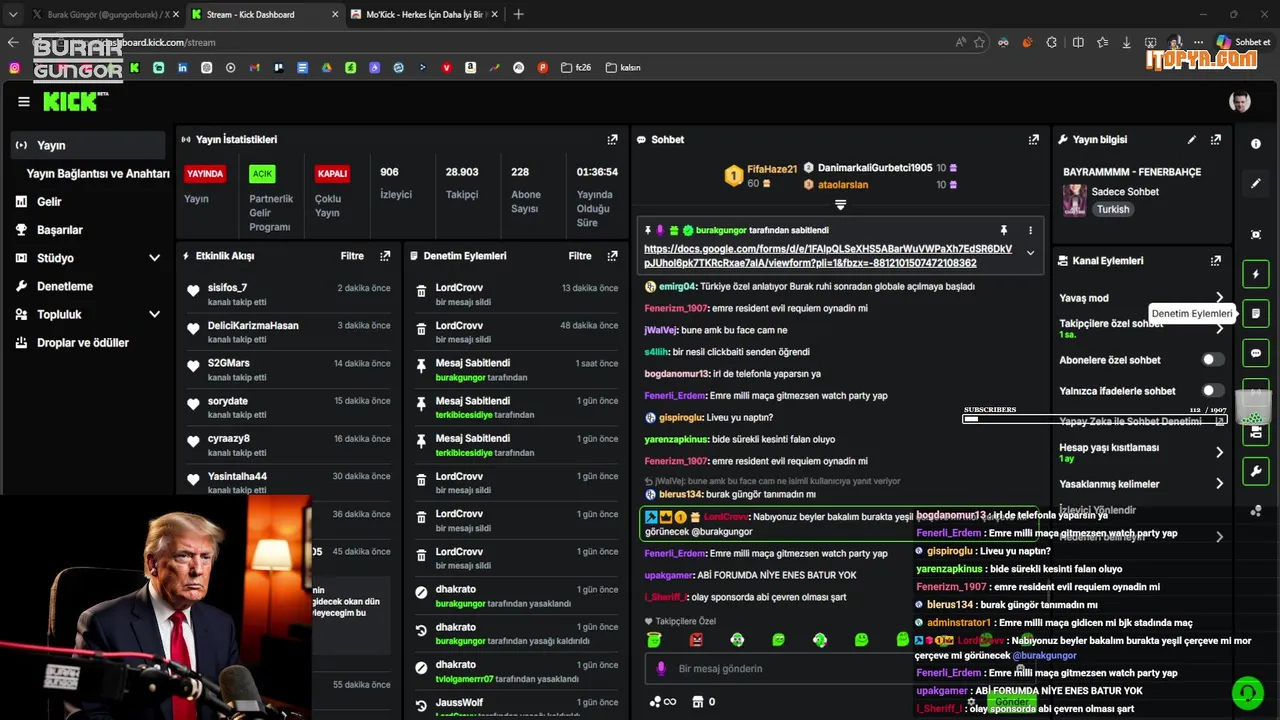Screen dimensions: 1280x720
Task: Pop out the Kanal Eylemleri panel
Action: click(1216, 261)
